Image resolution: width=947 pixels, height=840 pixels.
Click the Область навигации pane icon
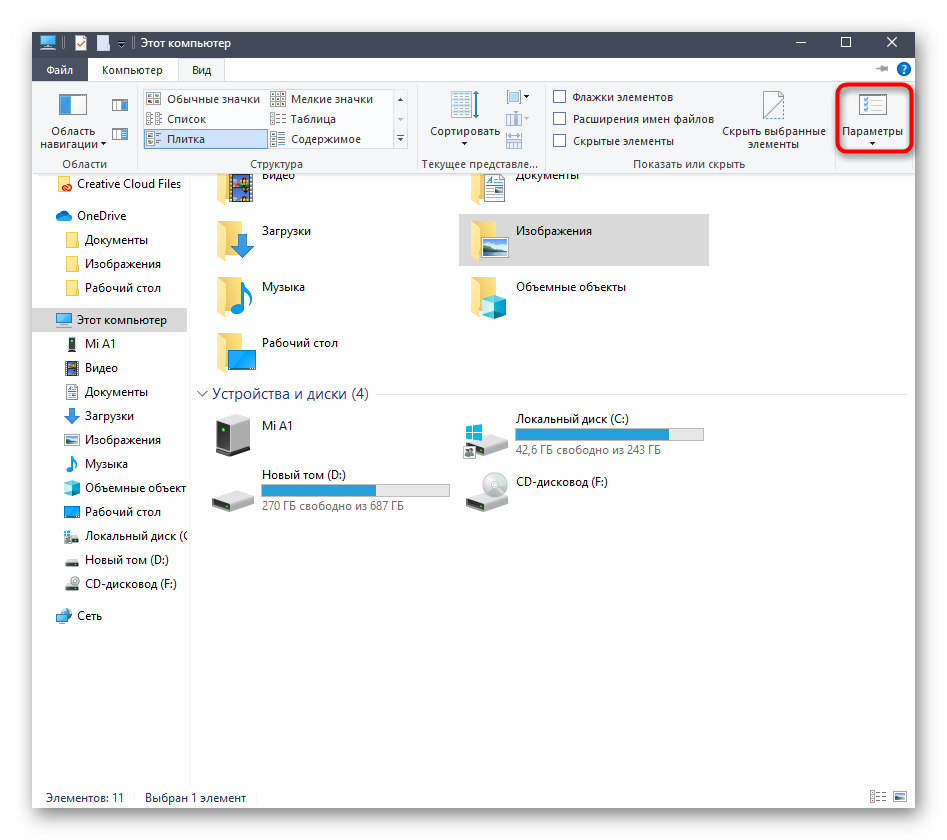74,108
